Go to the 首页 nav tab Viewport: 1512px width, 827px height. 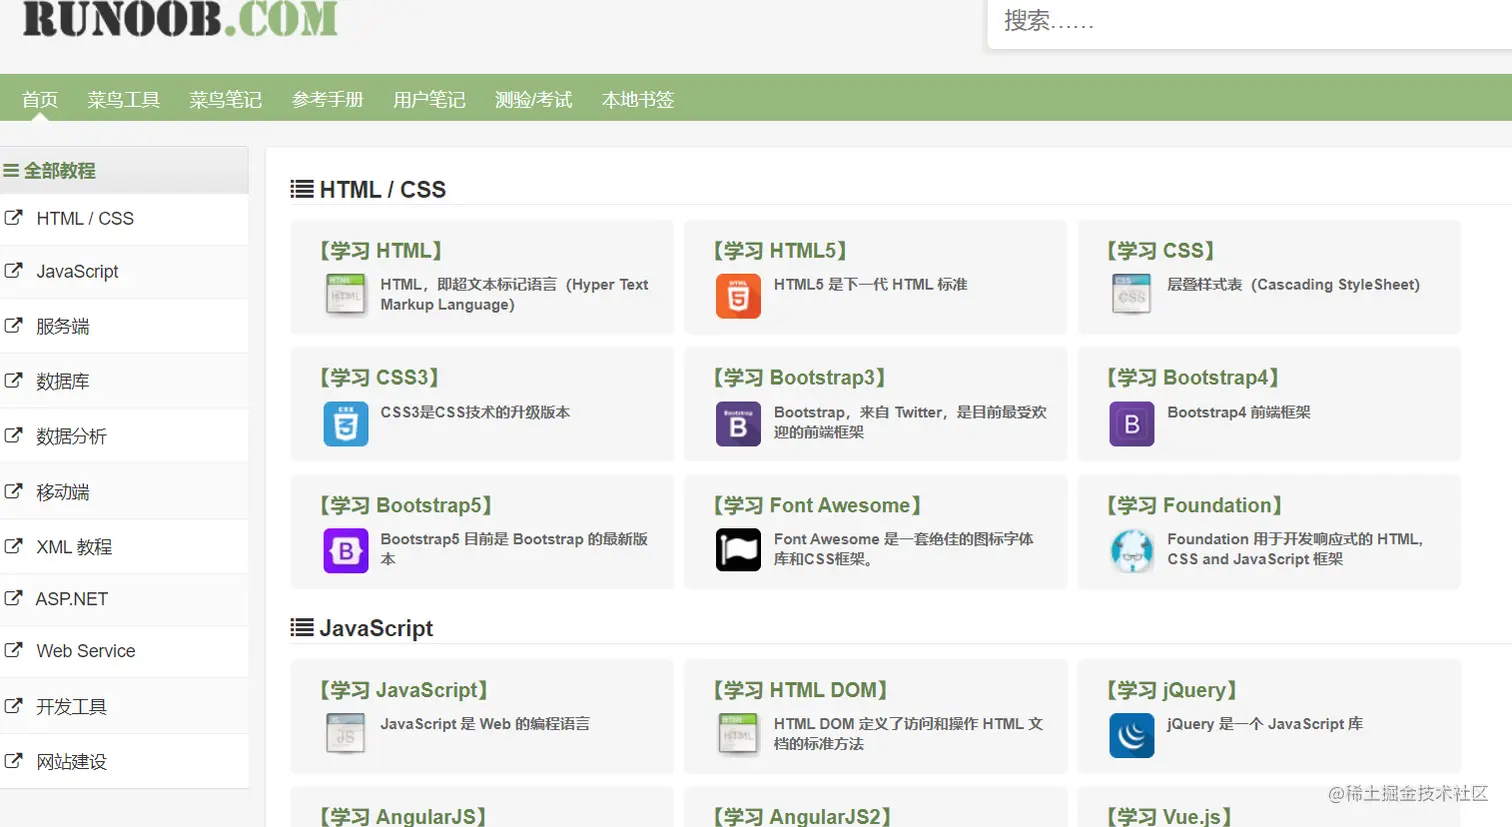tap(40, 100)
